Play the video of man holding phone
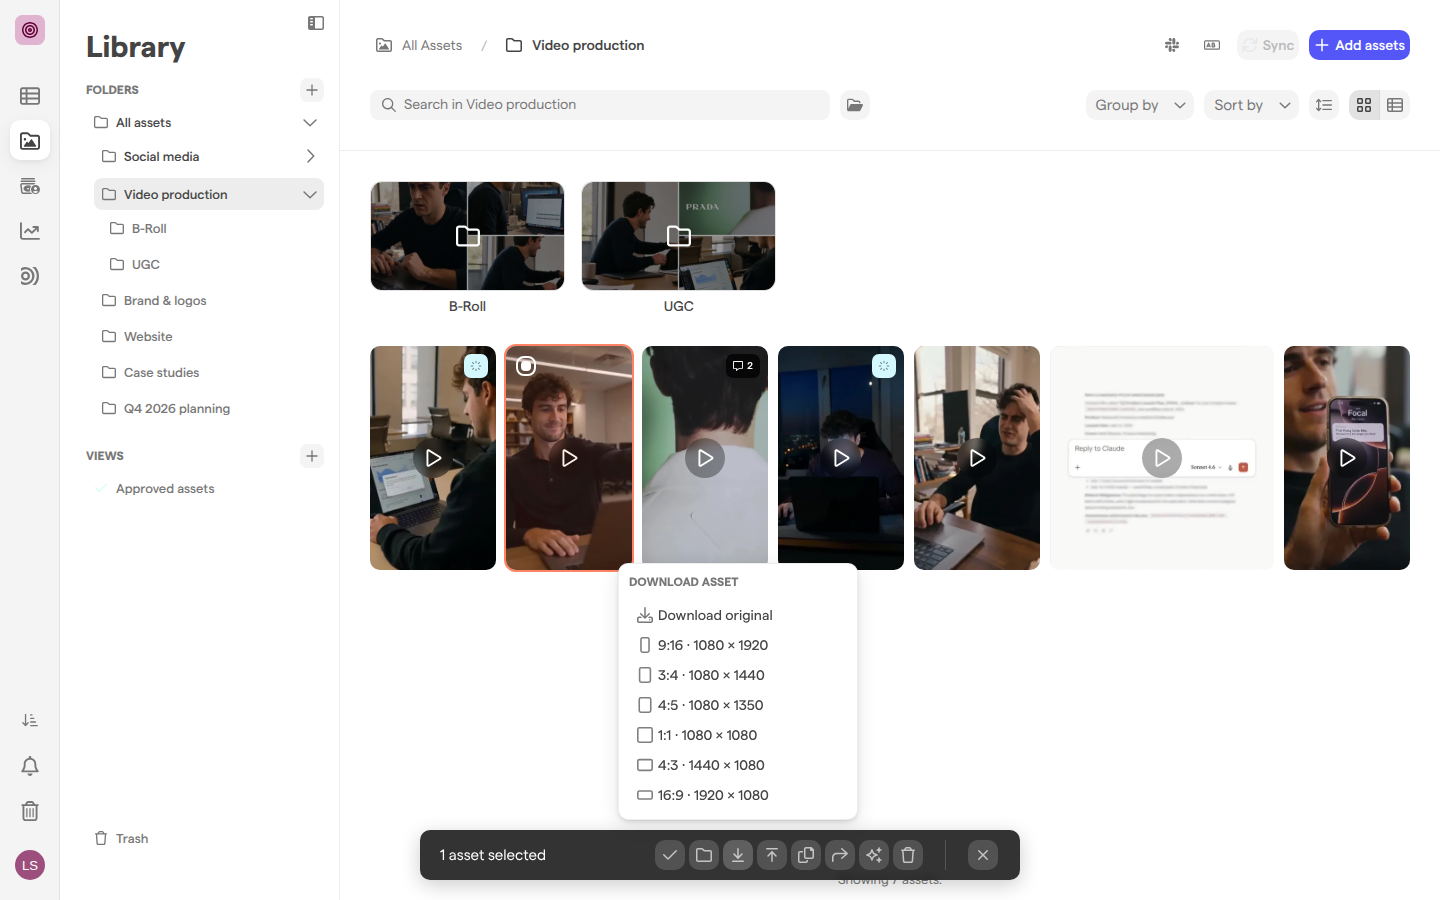1440x900 pixels. tap(1347, 458)
